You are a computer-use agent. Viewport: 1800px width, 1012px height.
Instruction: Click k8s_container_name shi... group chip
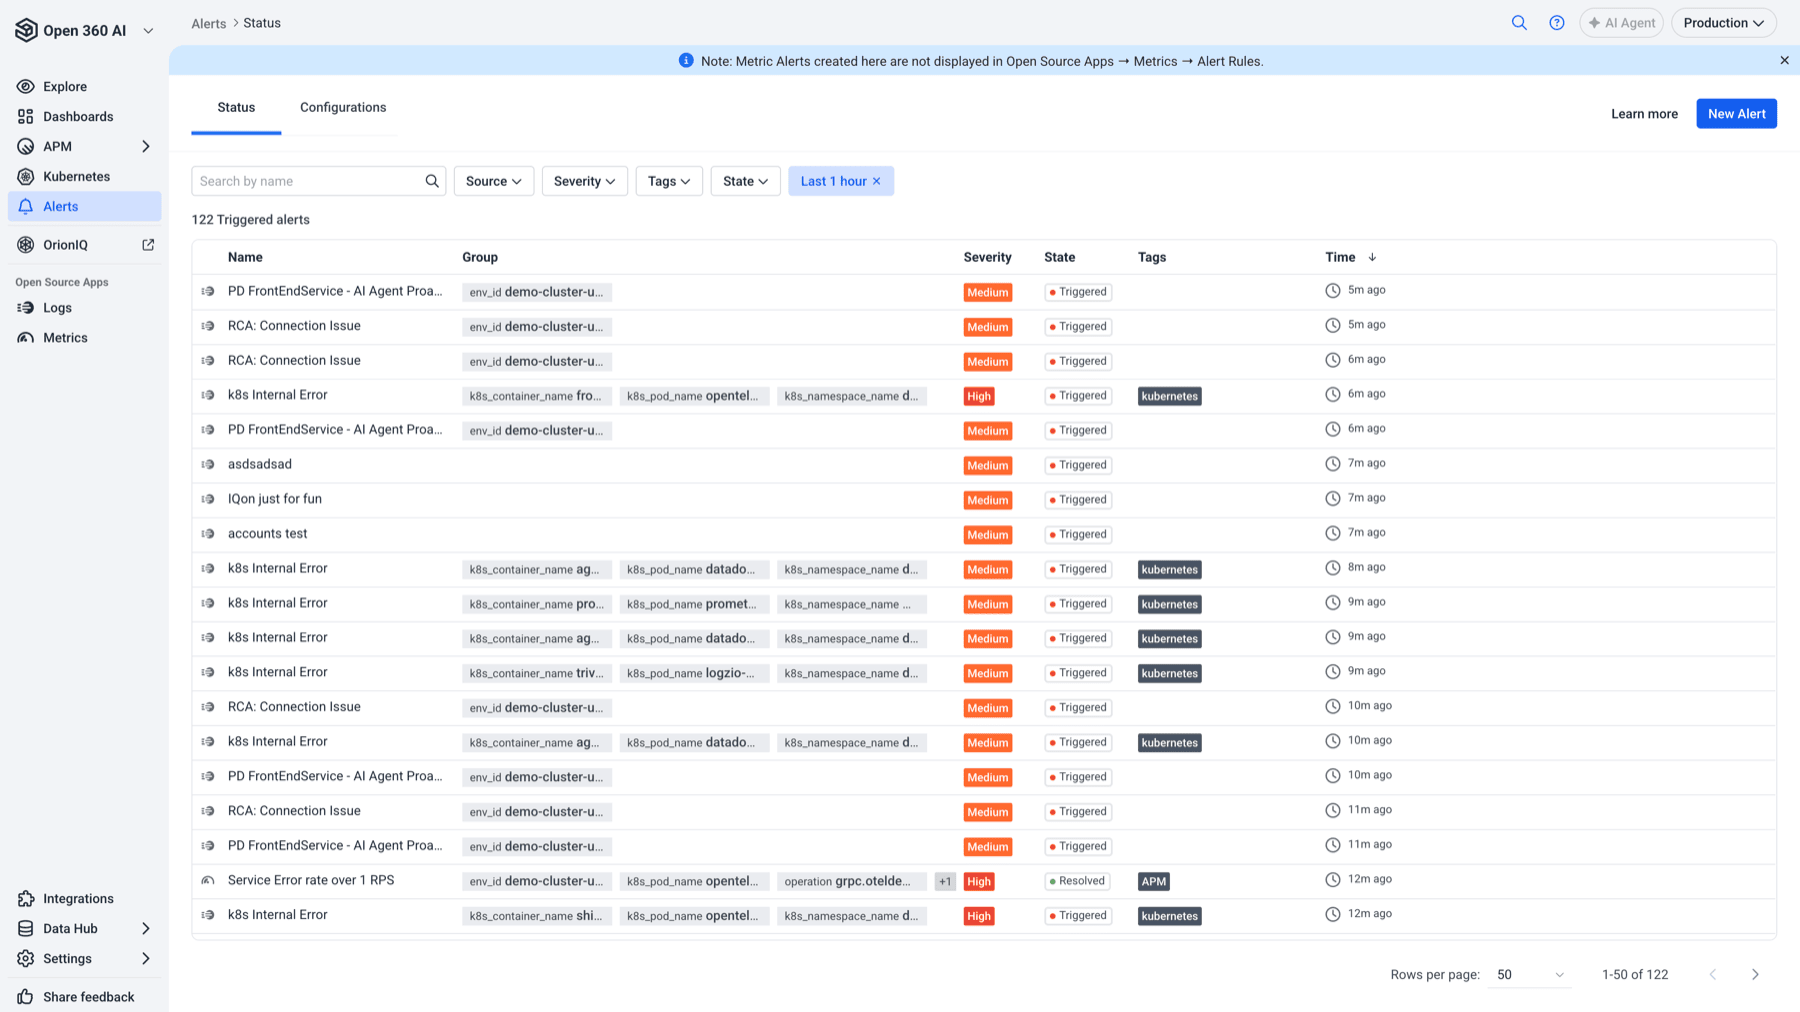click(537, 916)
